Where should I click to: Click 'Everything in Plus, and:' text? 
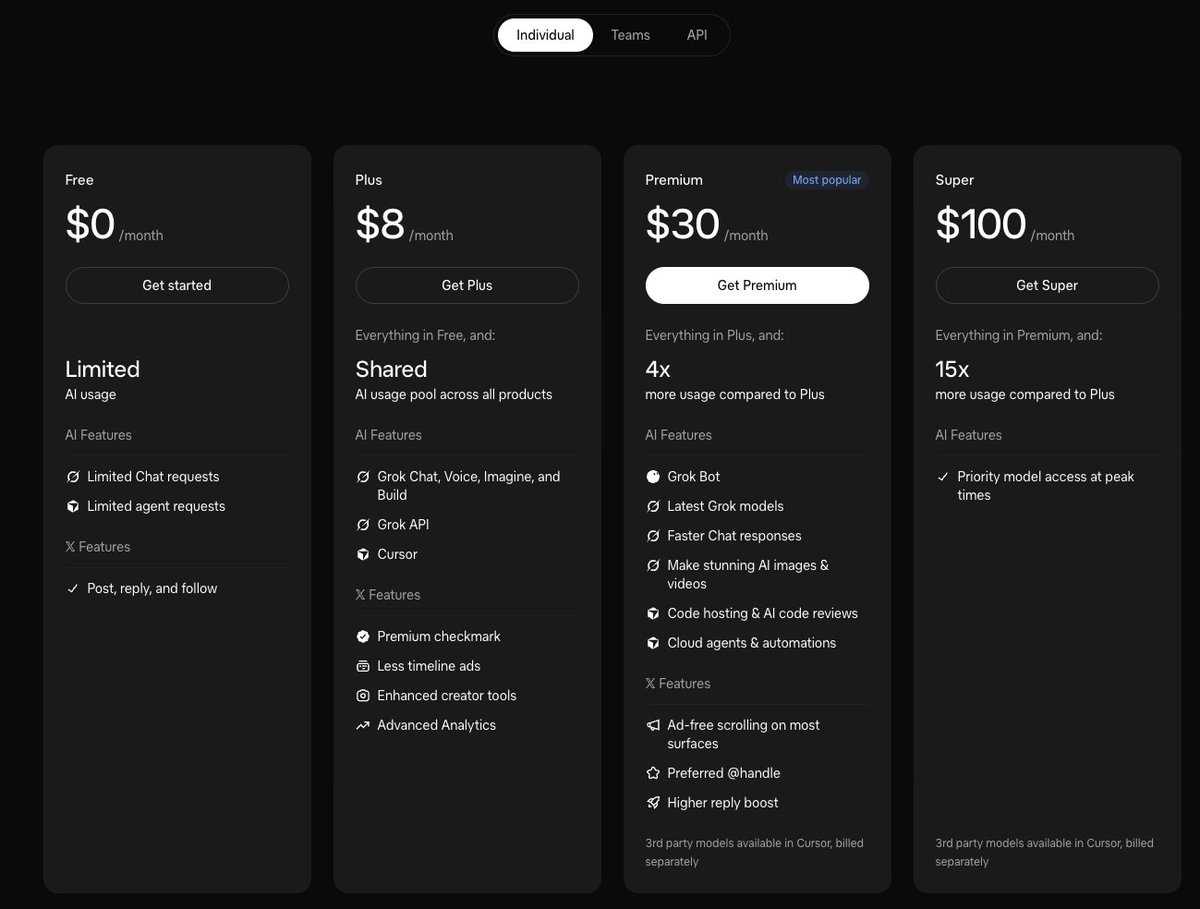coord(715,335)
